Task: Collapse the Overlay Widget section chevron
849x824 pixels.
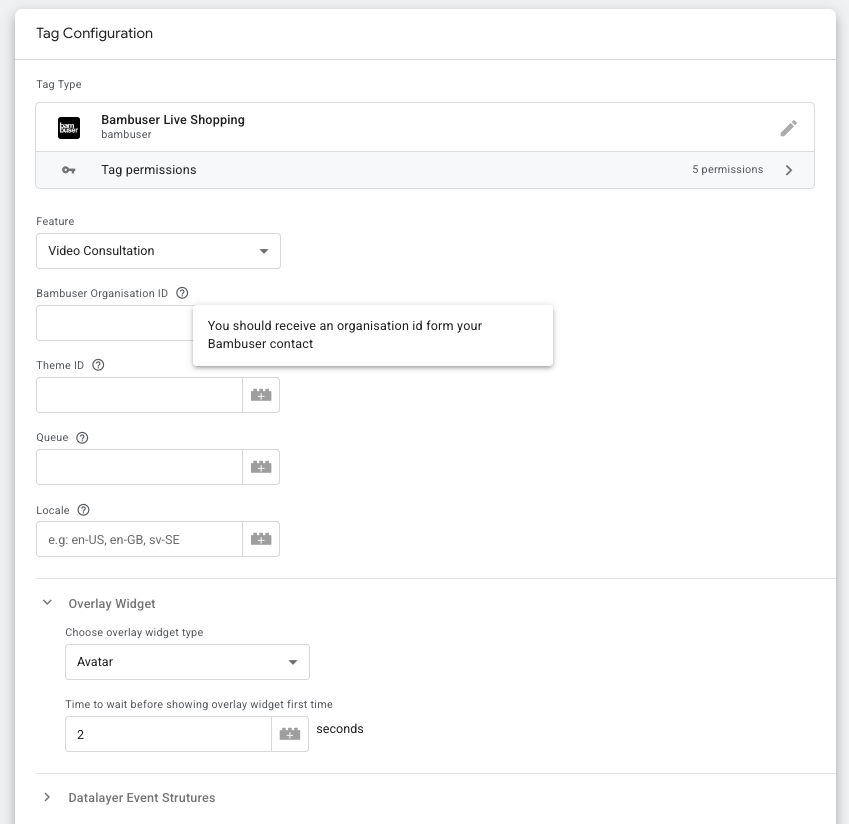Action: pyautogui.click(x=47, y=603)
